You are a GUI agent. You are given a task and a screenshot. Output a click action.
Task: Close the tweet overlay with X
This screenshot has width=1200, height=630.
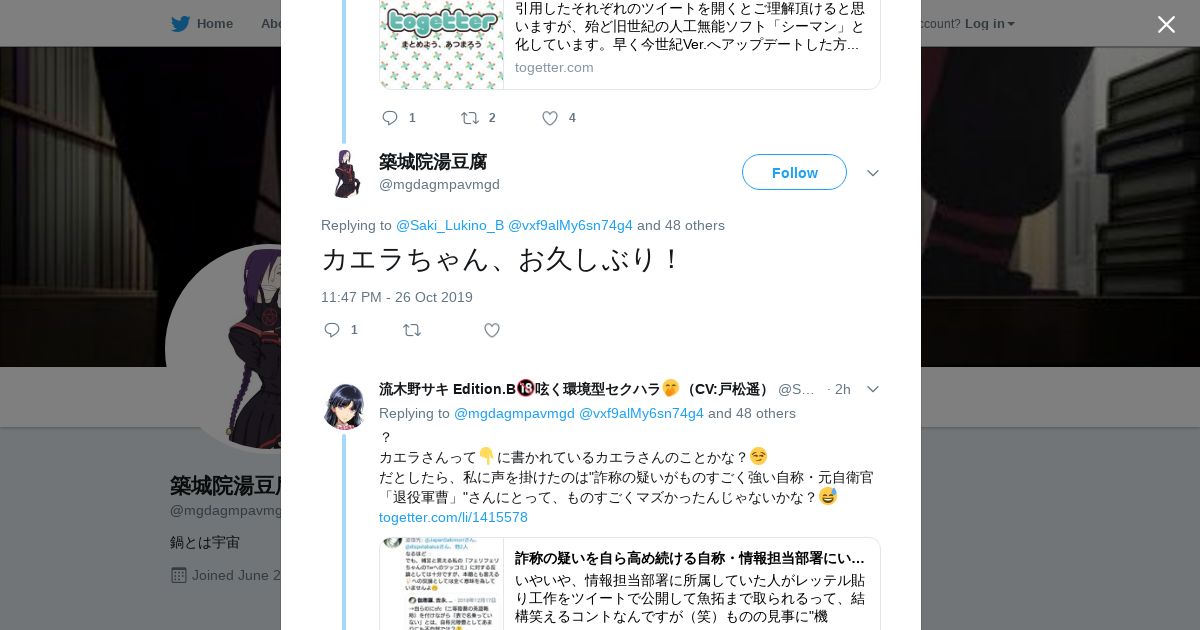click(1166, 24)
